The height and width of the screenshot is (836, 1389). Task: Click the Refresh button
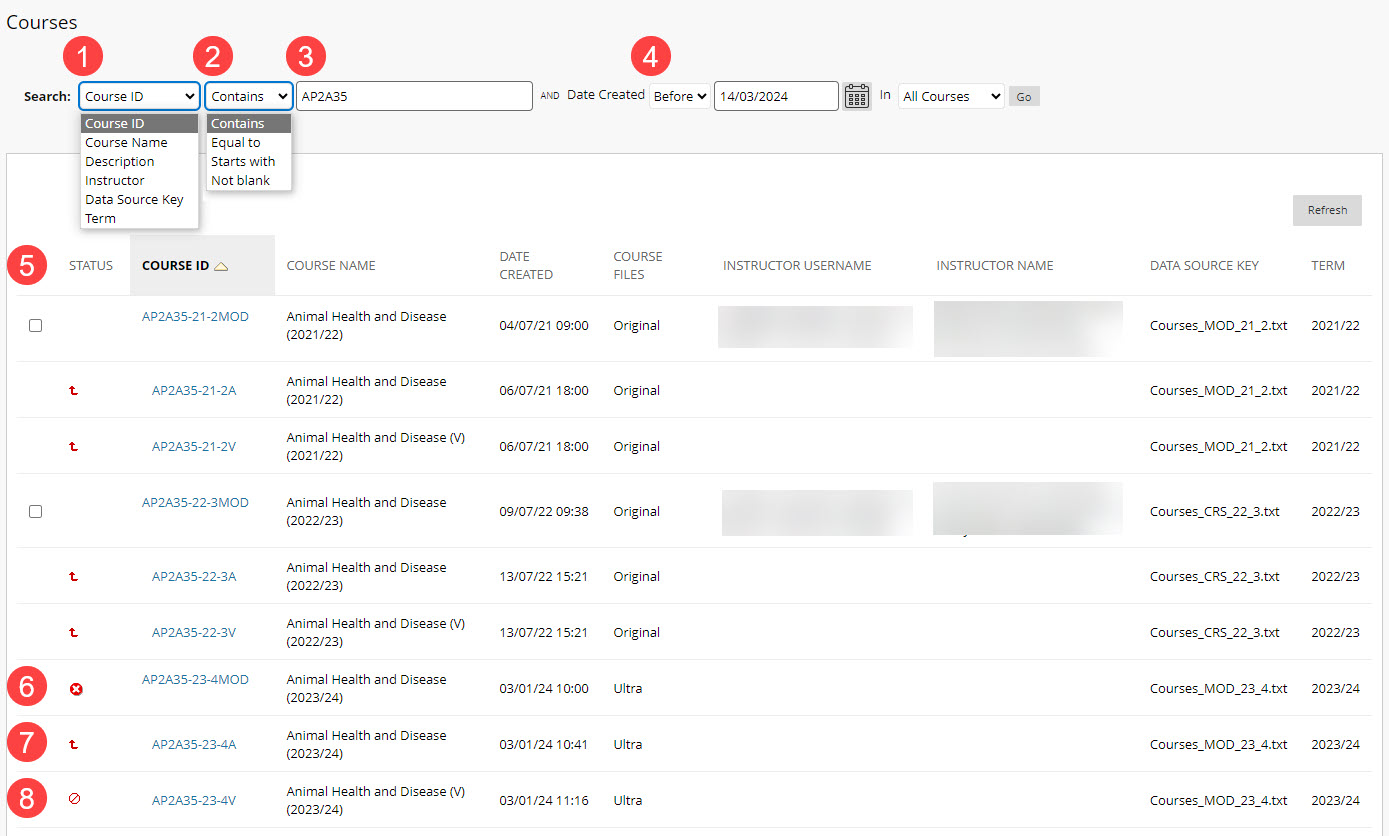point(1327,210)
